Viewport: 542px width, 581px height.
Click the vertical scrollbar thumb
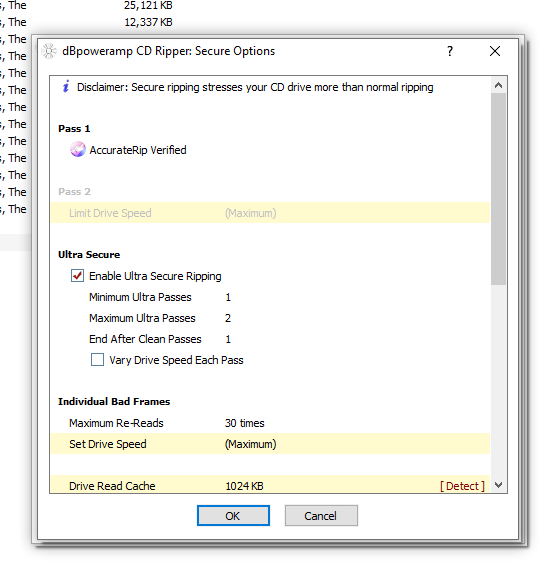pyautogui.click(x=499, y=189)
